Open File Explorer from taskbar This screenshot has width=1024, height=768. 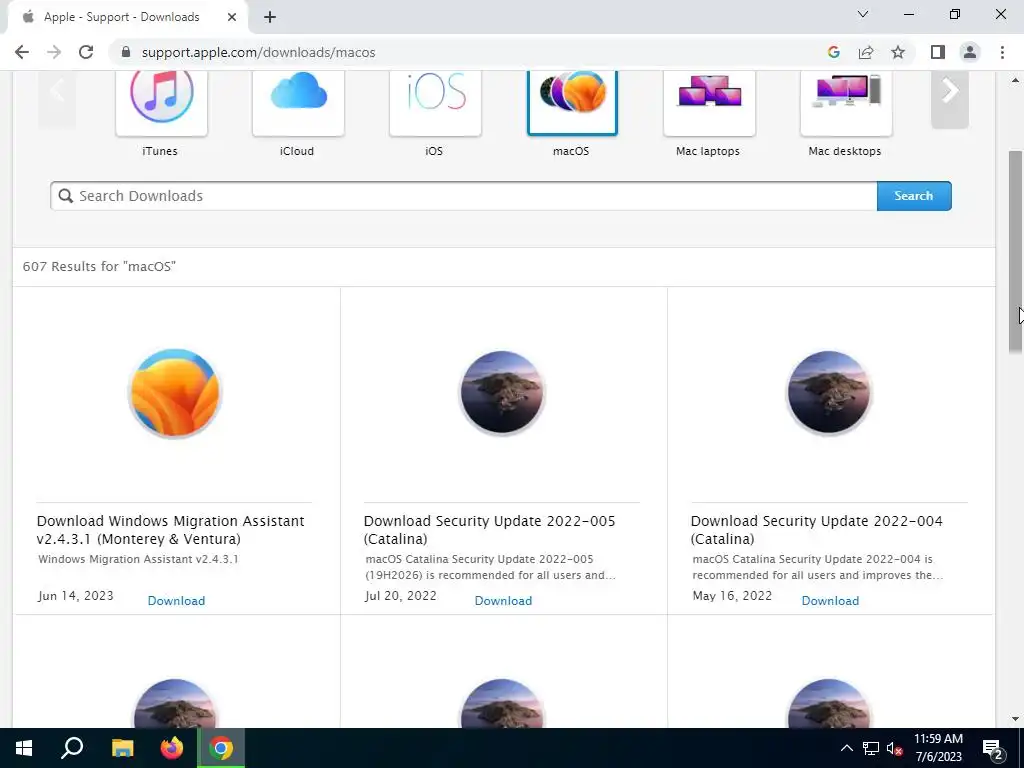click(122, 748)
